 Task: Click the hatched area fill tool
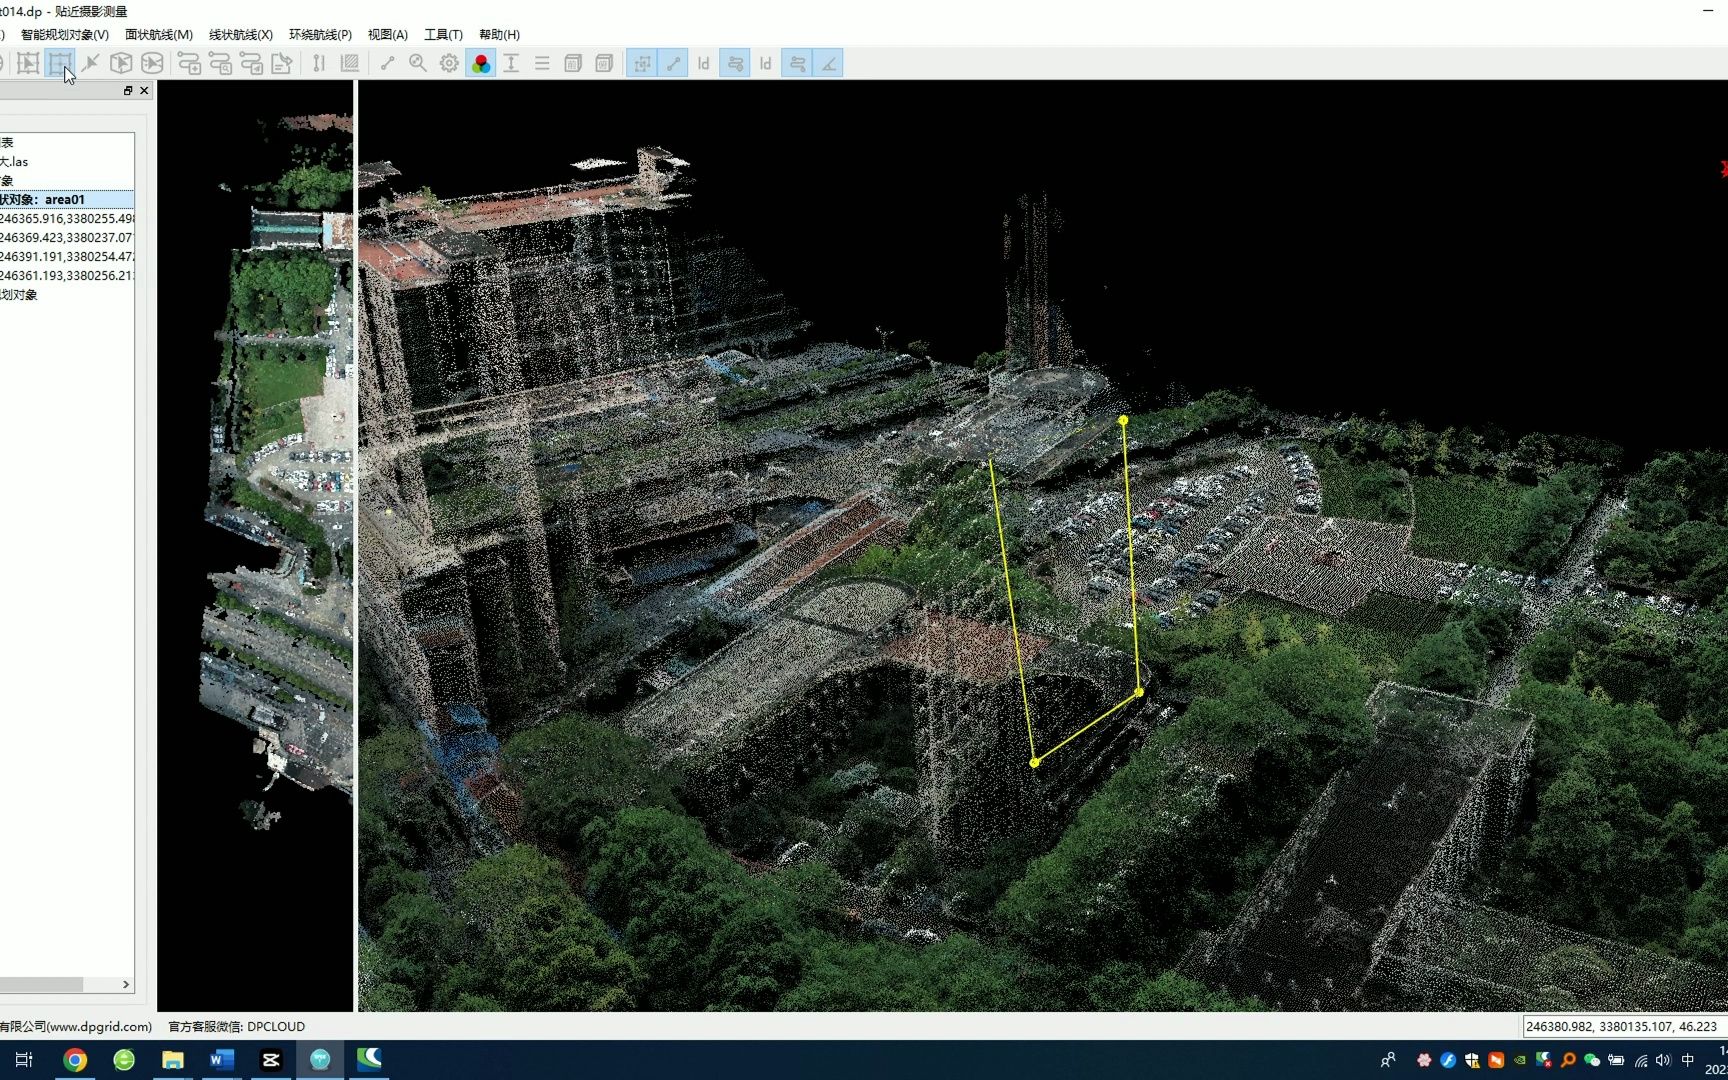coord(350,63)
